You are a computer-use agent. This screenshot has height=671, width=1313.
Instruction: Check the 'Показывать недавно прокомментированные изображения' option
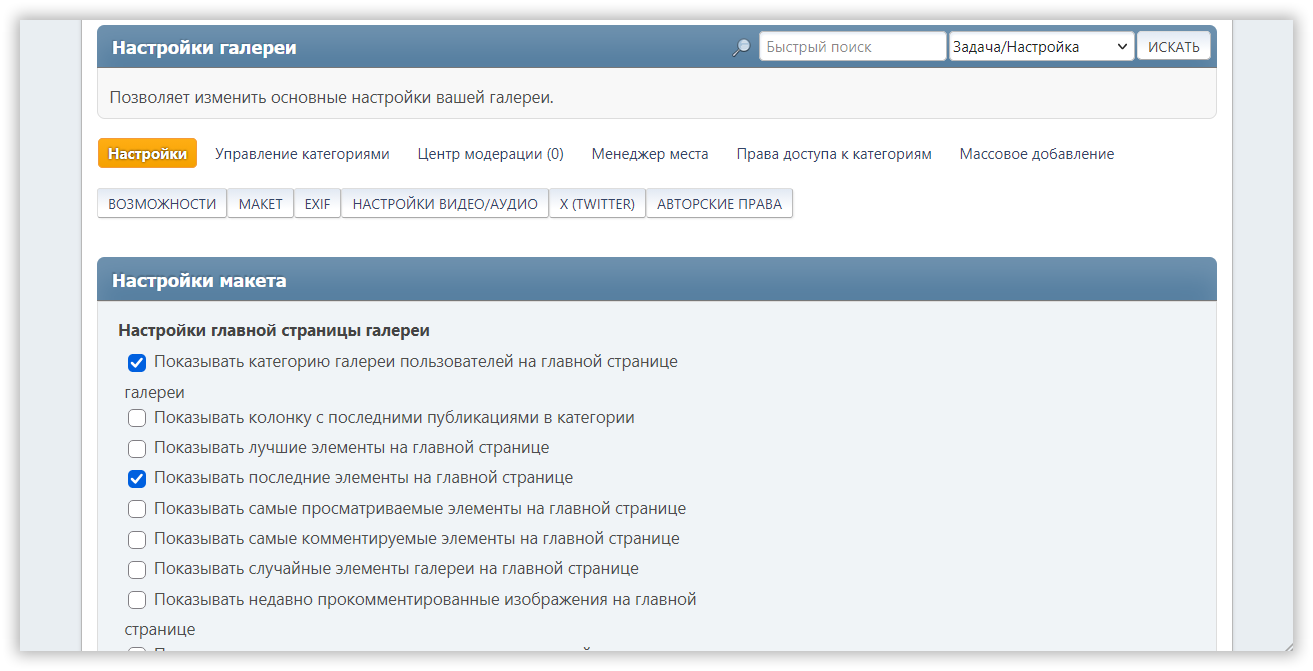(137, 600)
